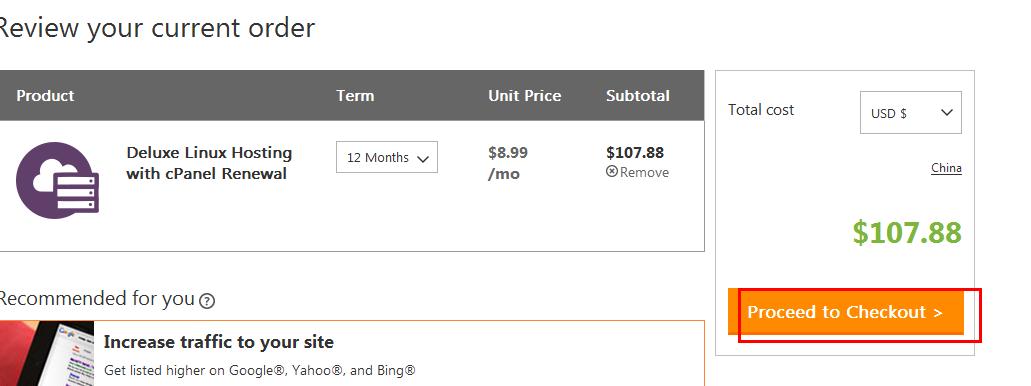Select the Deluxe Linux Hosting product name
Image resolution: width=1031 pixels, height=386 pixels.
(208, 163)
